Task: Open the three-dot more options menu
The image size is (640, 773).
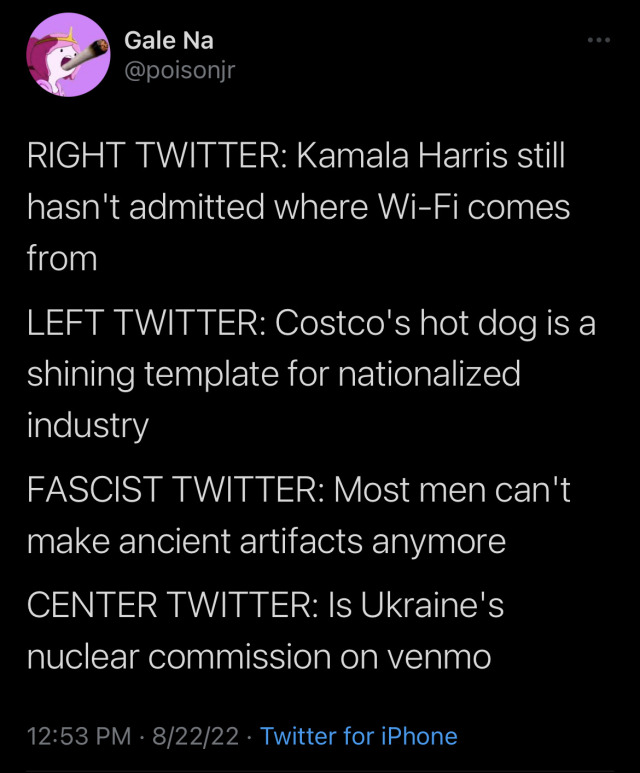Action: tap(598, 41)
